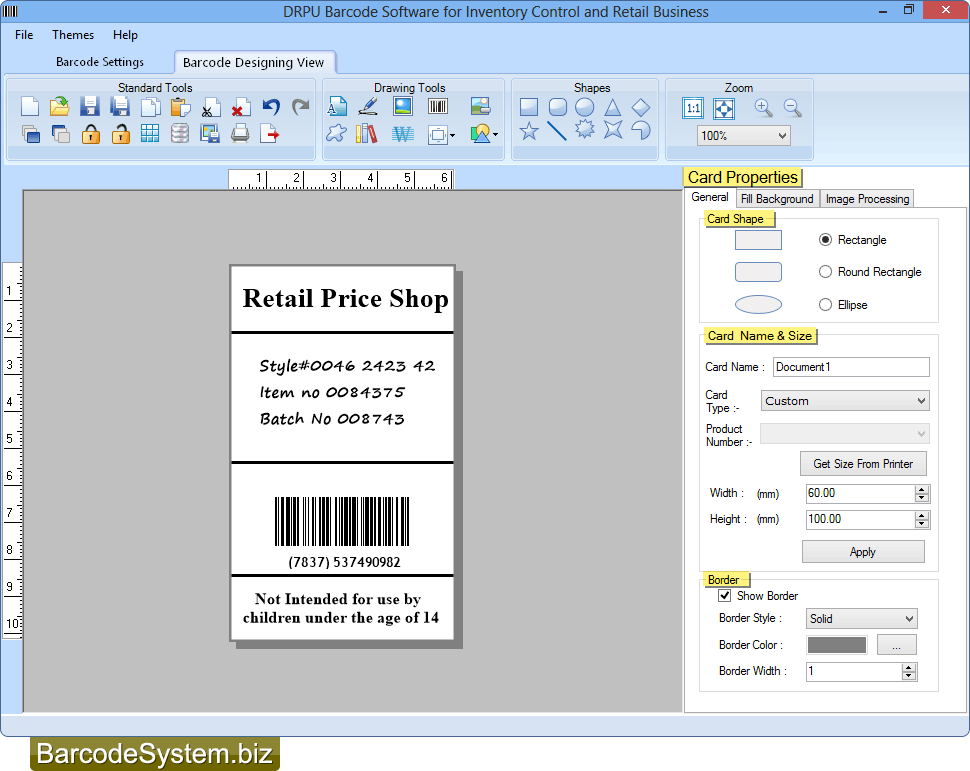This screenshot has height=771, width=970.
Task: Copy the selected object
Action: point(150,106)
